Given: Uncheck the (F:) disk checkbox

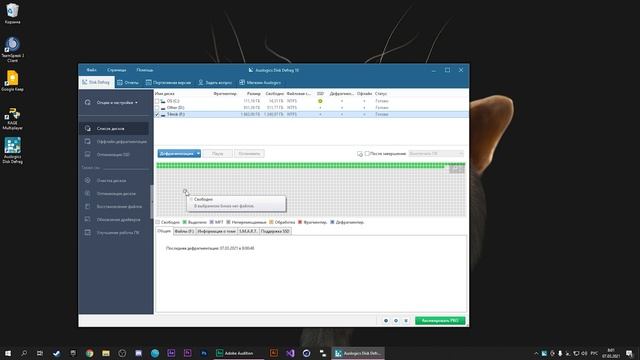Looking at the screenshot, I should [157, 115].
